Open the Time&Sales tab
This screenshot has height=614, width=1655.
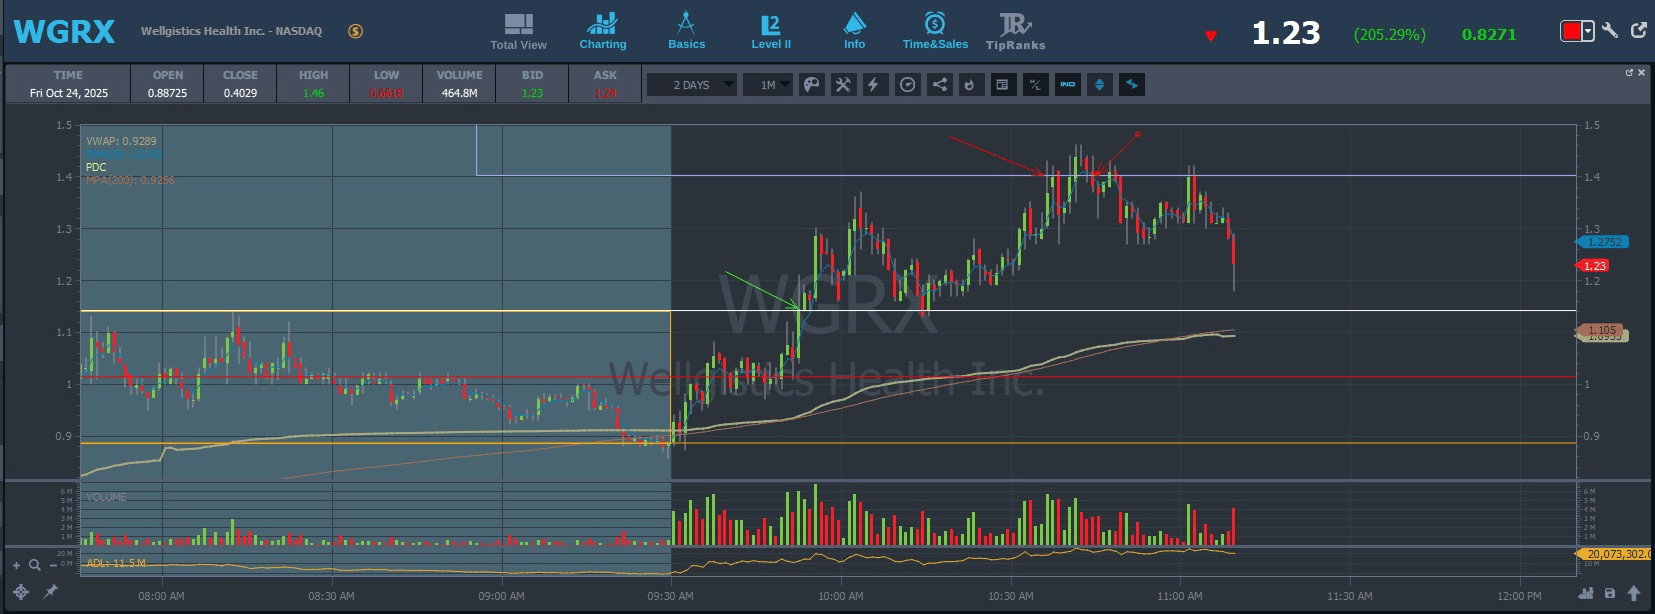point(935,32)
